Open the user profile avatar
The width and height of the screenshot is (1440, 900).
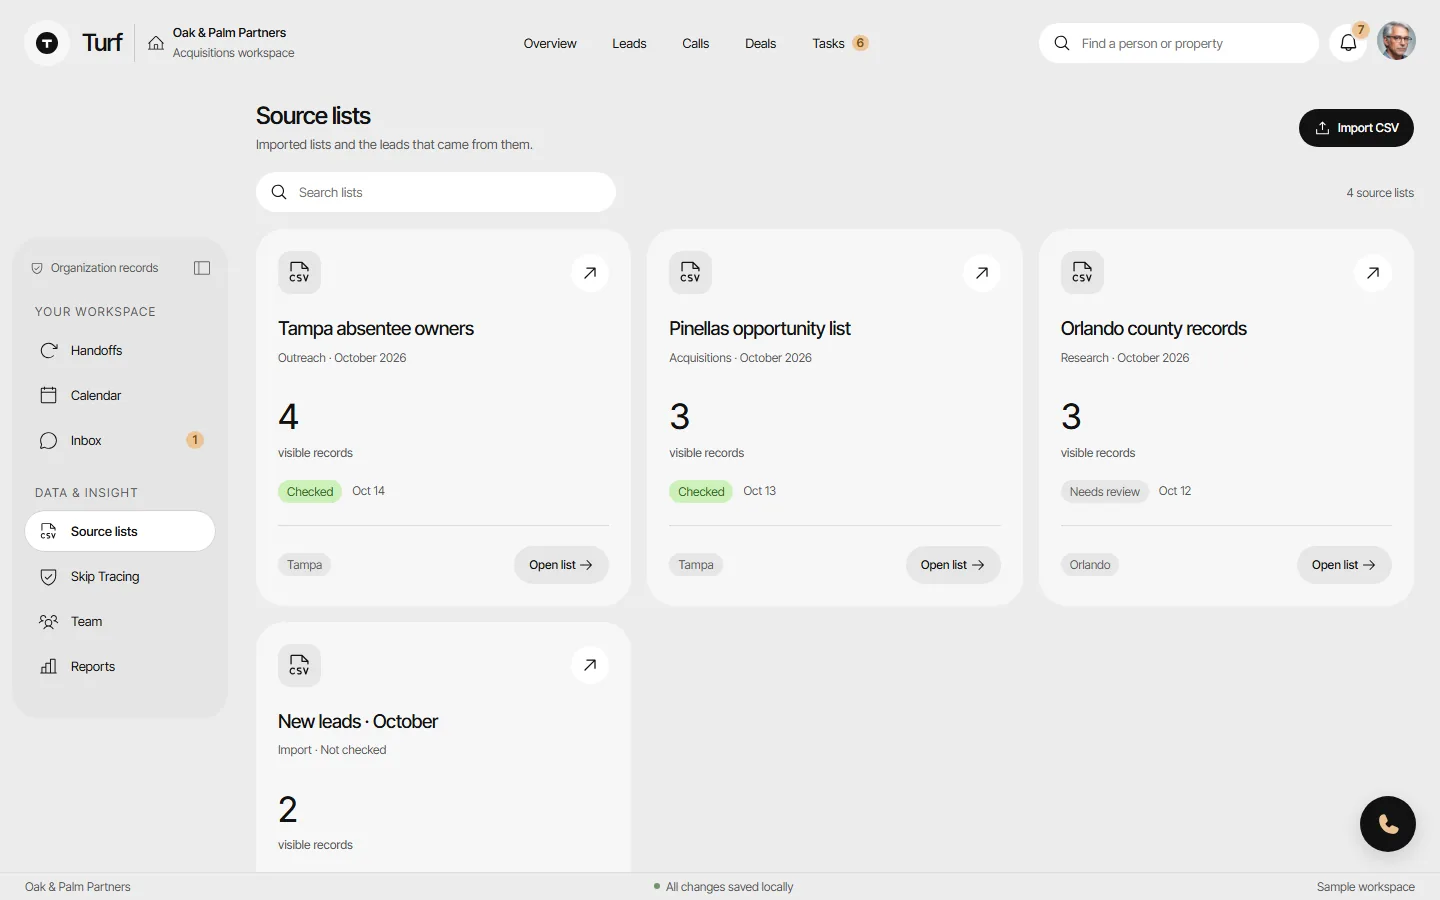coord(1396,42)
